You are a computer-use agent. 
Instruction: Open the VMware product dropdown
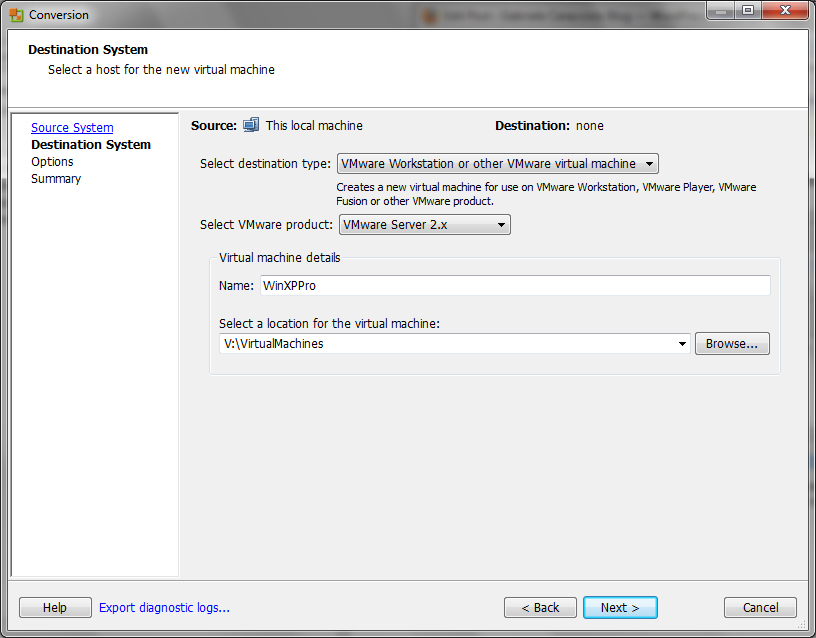coord(425,225)
